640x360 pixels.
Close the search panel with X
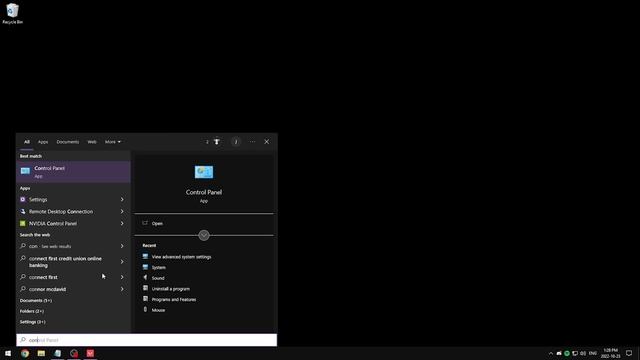click(267, 142)
